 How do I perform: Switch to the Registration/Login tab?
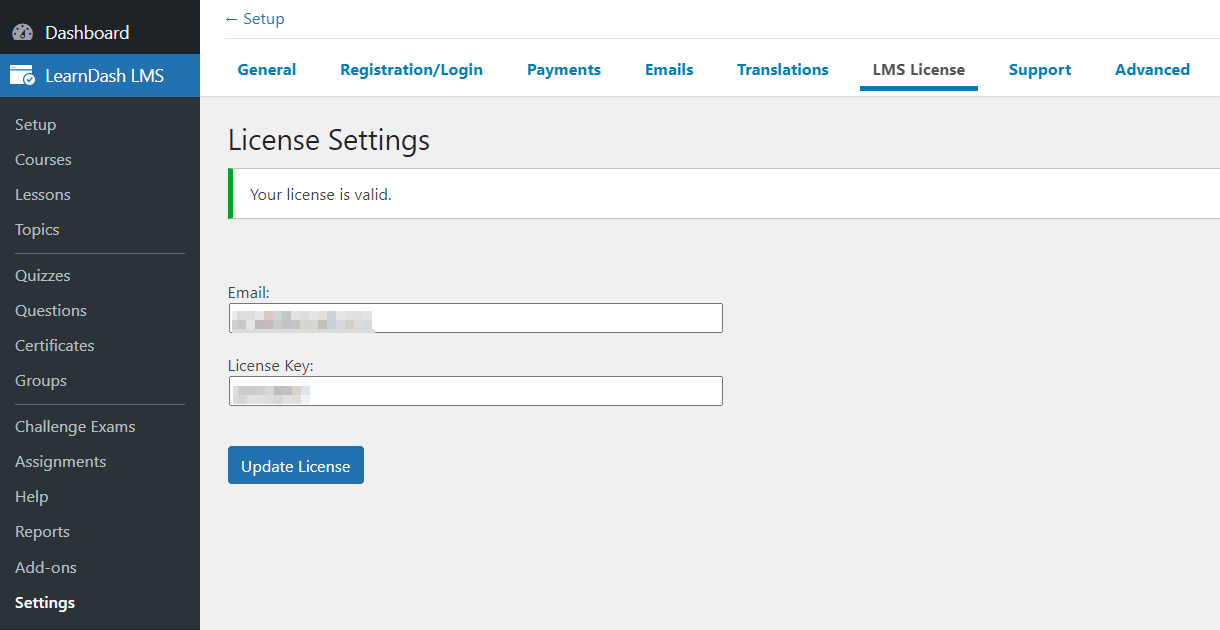[412, 70]
